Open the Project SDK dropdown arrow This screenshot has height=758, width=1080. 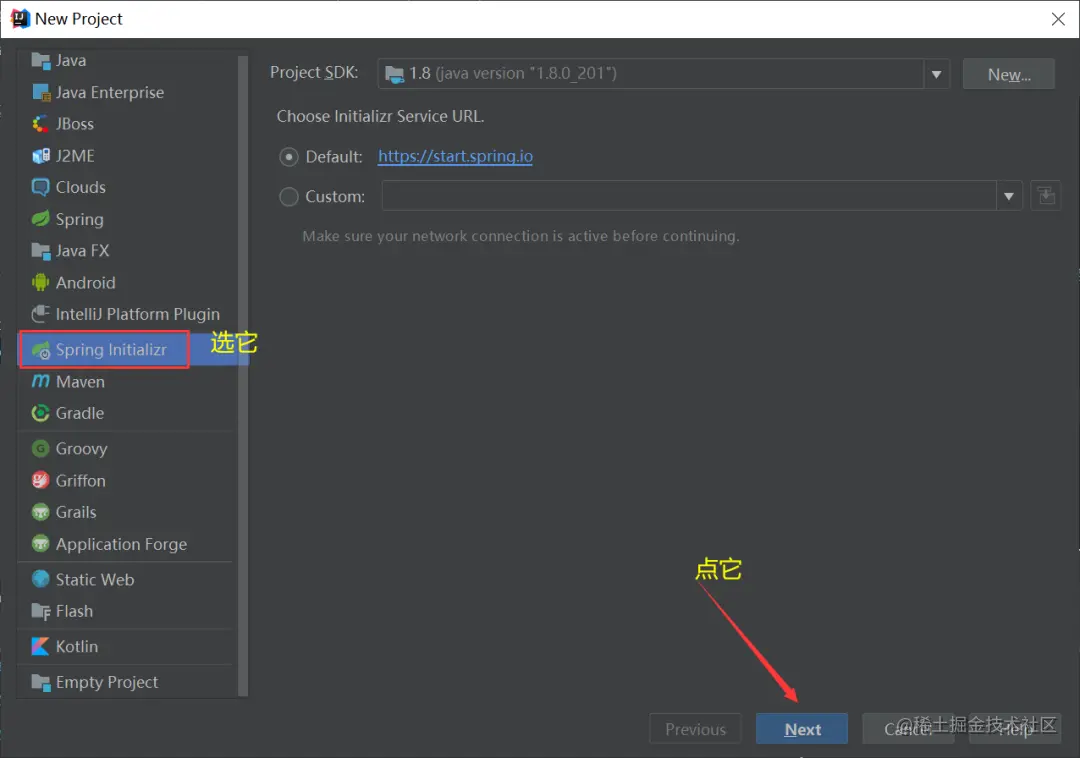pos(936,74)
